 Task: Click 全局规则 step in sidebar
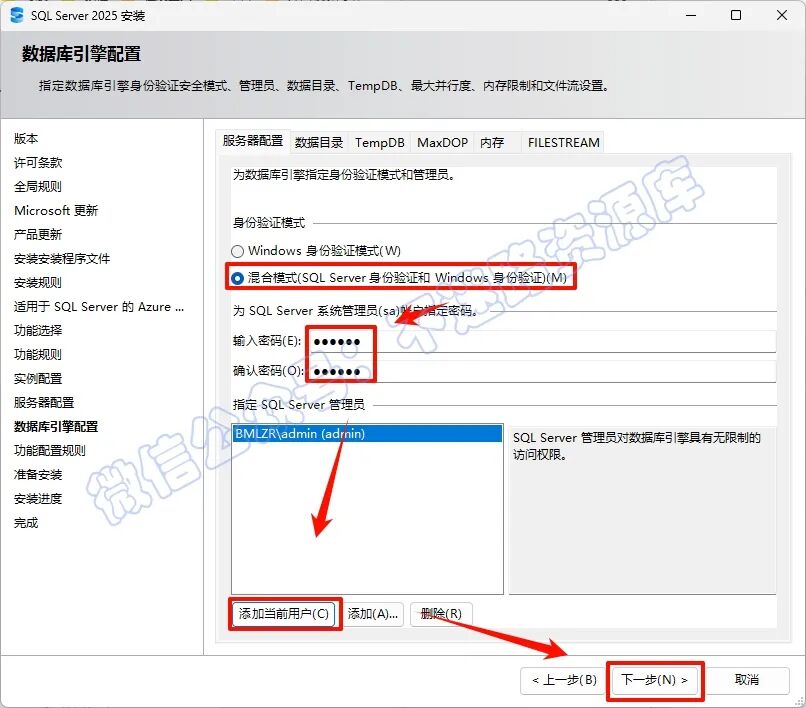tap(38, 187)
